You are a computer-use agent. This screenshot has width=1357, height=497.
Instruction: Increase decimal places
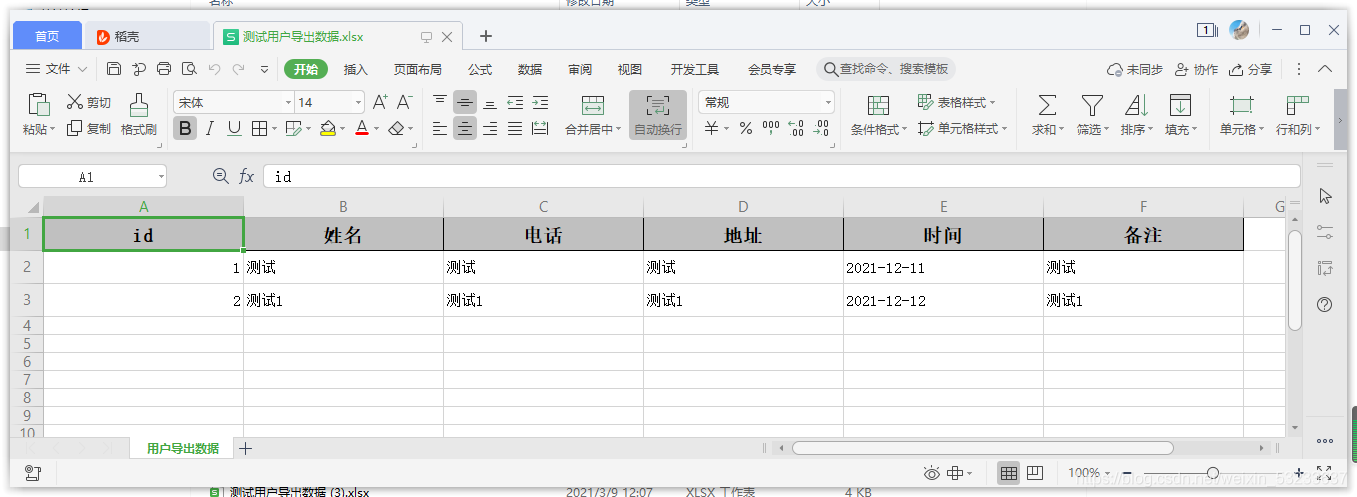click(x=796, y=128)
